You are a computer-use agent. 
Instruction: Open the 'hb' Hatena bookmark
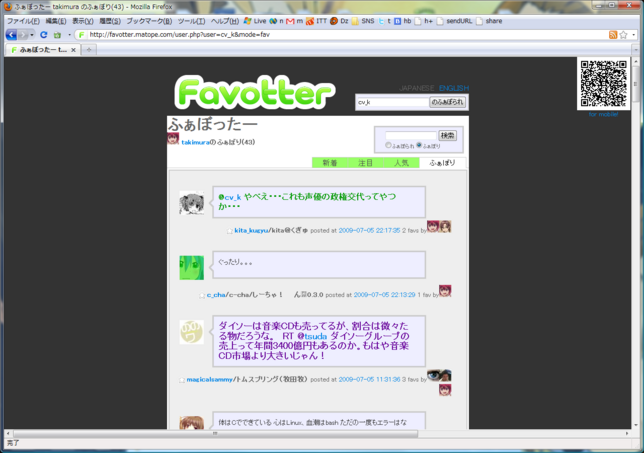coord(402,21)
